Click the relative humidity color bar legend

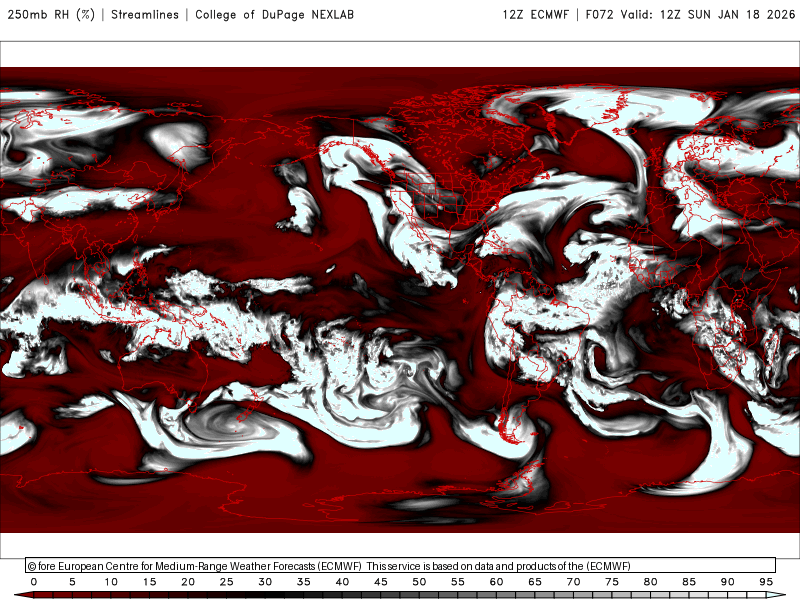point(401,595)
